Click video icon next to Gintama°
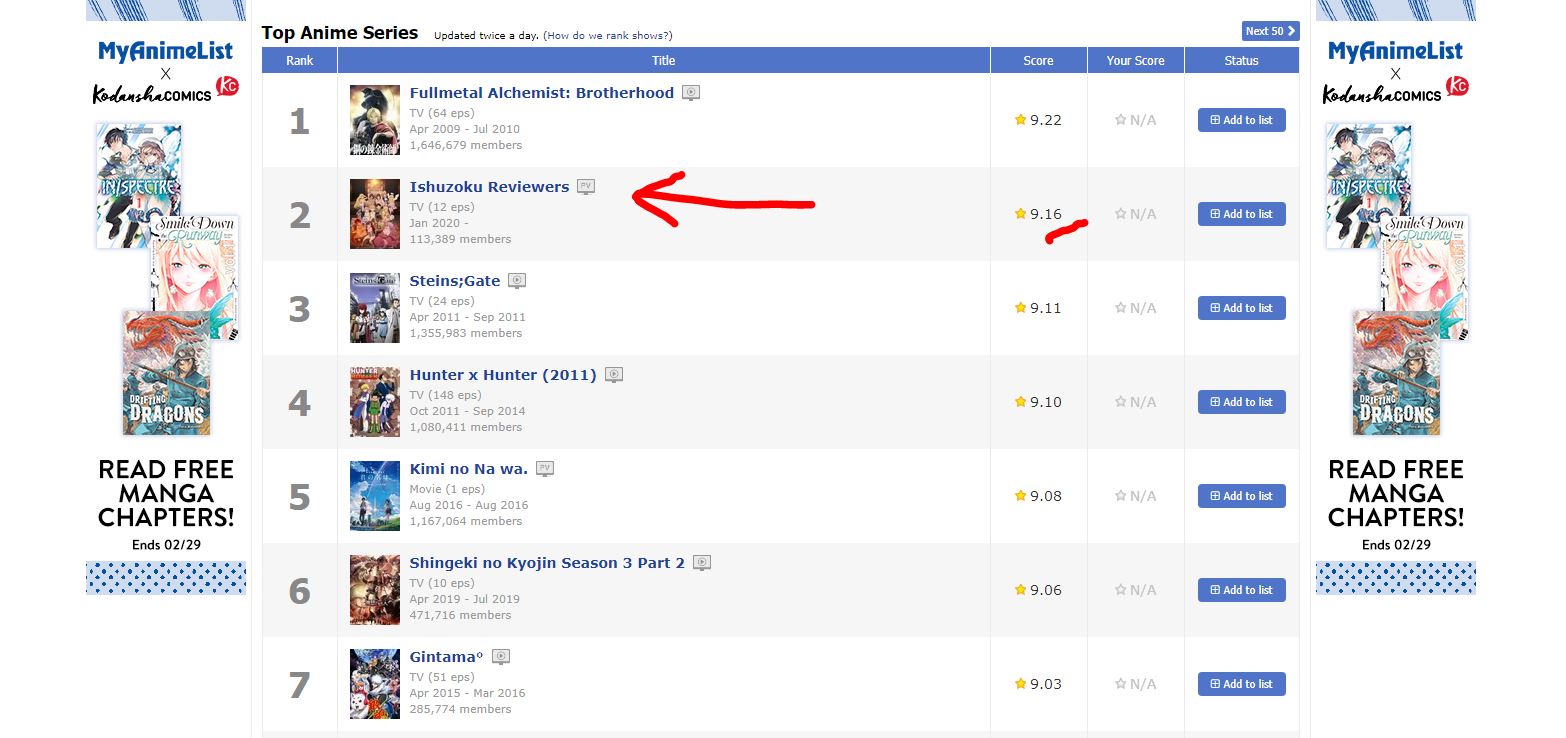This screenshot has height=738, width=1566. tap(501, 657)
